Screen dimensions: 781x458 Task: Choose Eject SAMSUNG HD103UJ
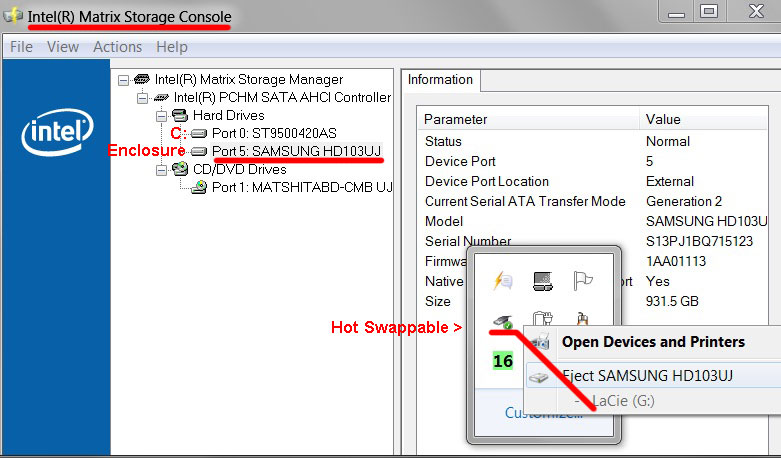pyautogui.click(x=653, y=376)
